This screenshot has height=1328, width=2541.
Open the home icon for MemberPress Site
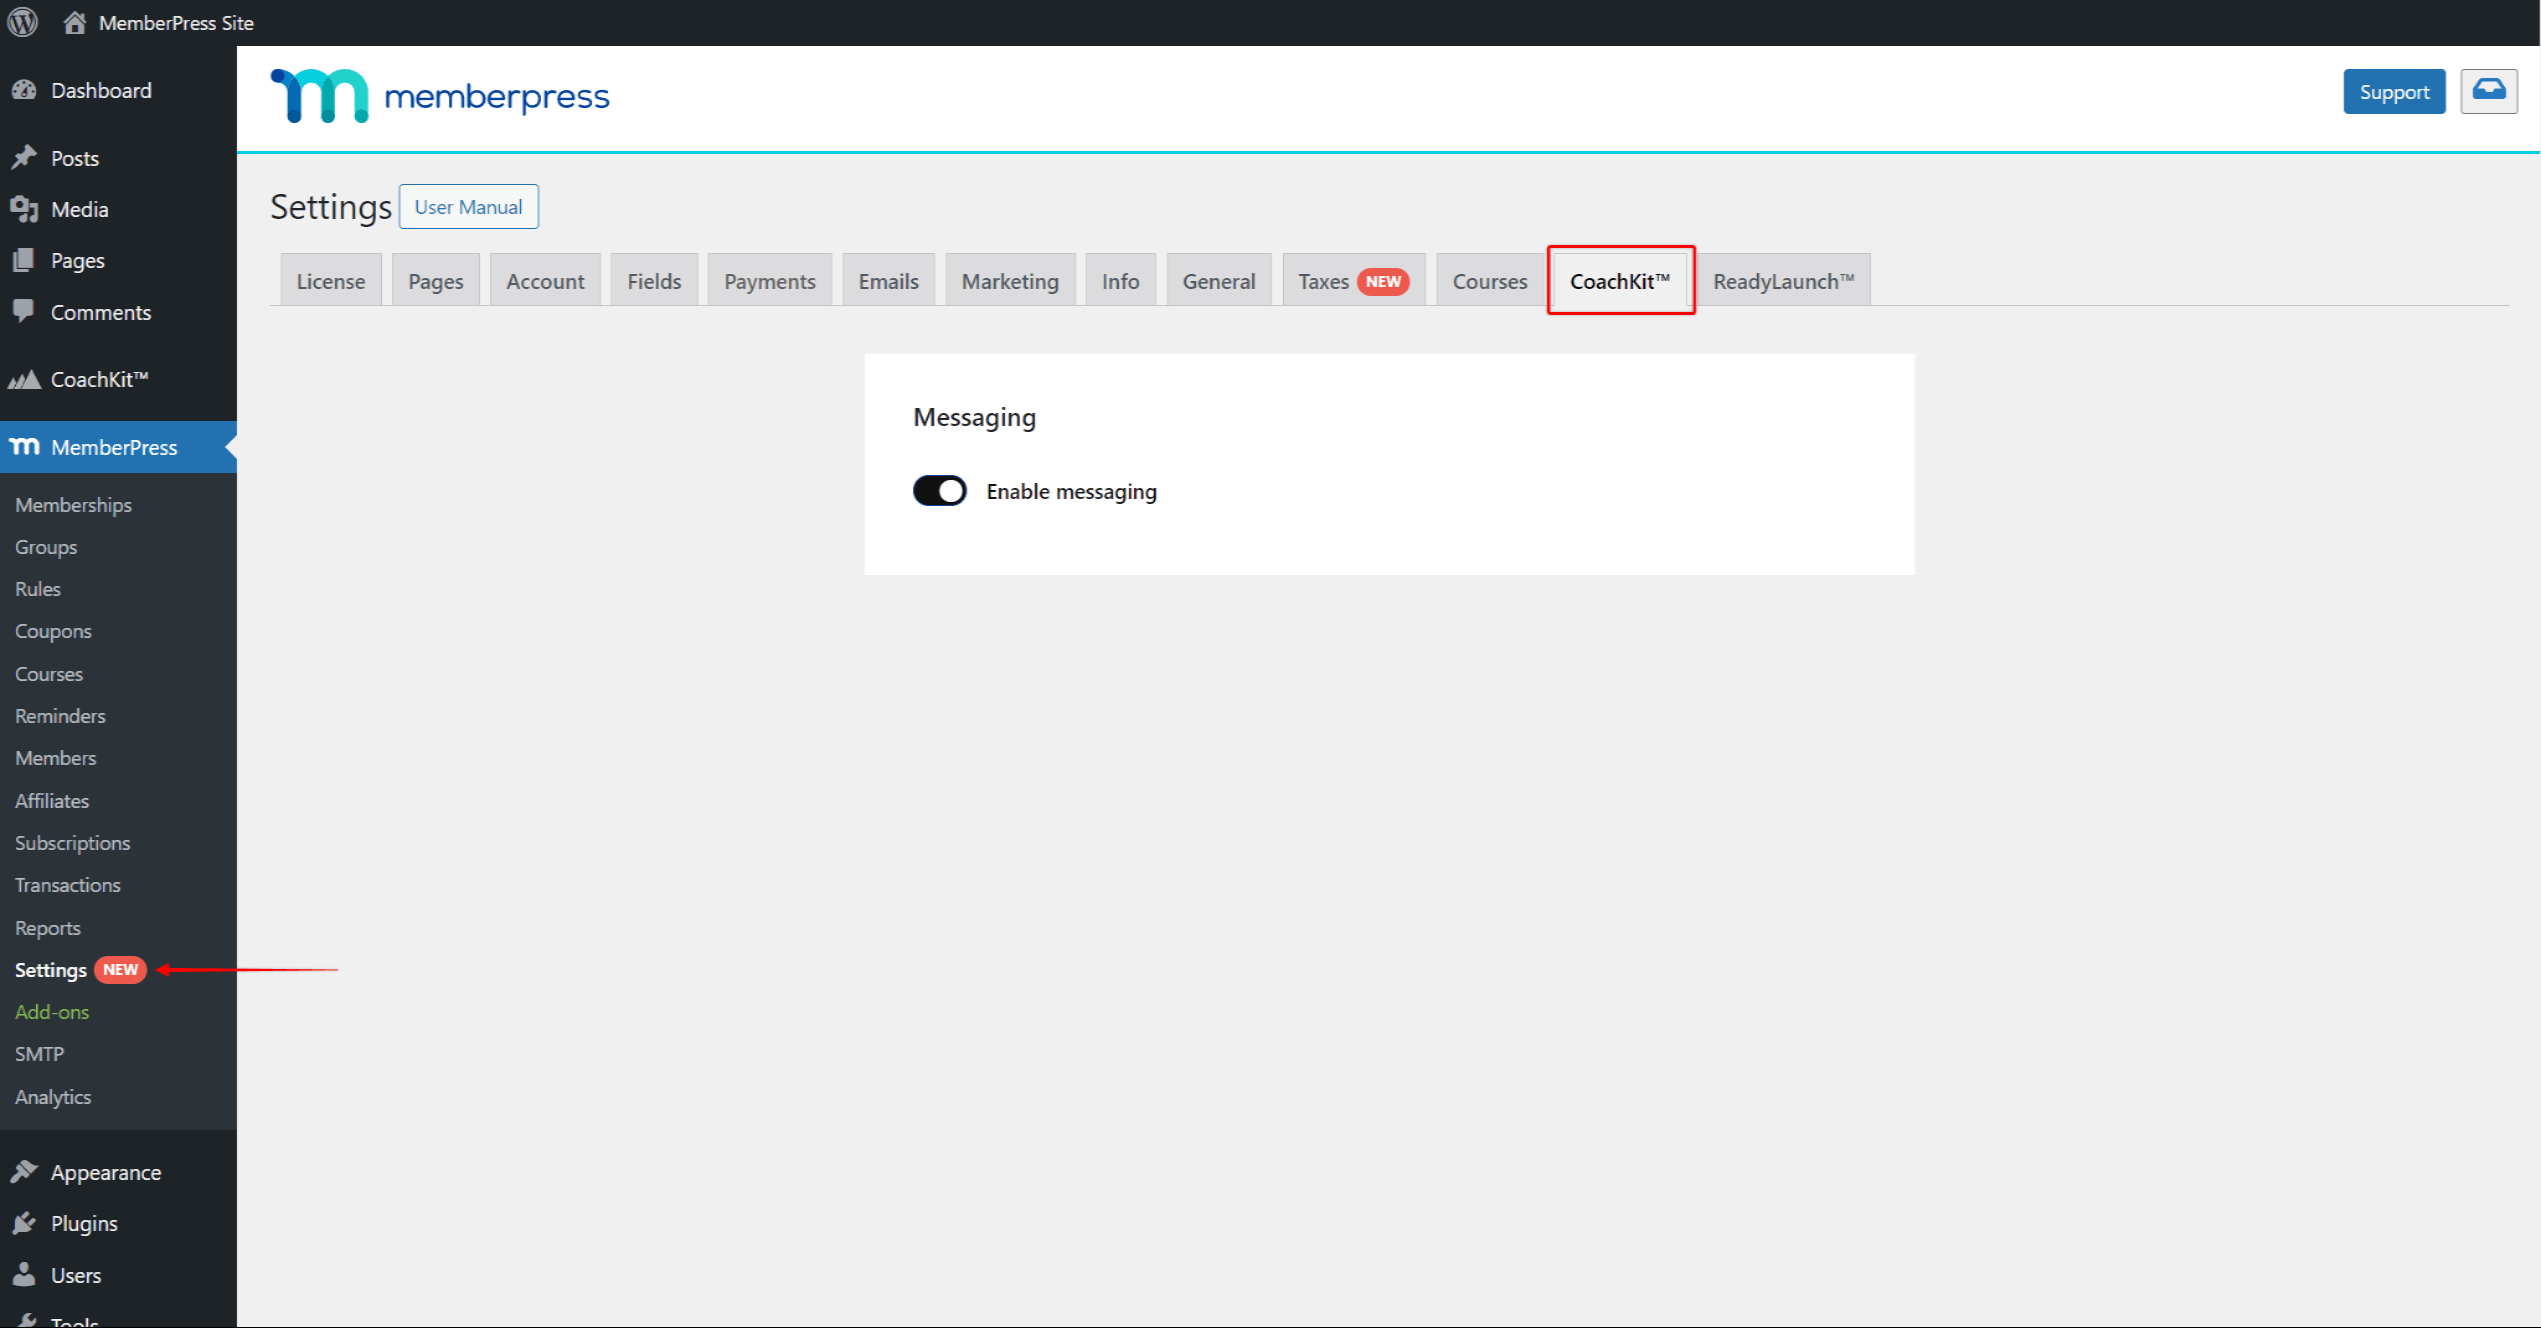pos(74,22)
